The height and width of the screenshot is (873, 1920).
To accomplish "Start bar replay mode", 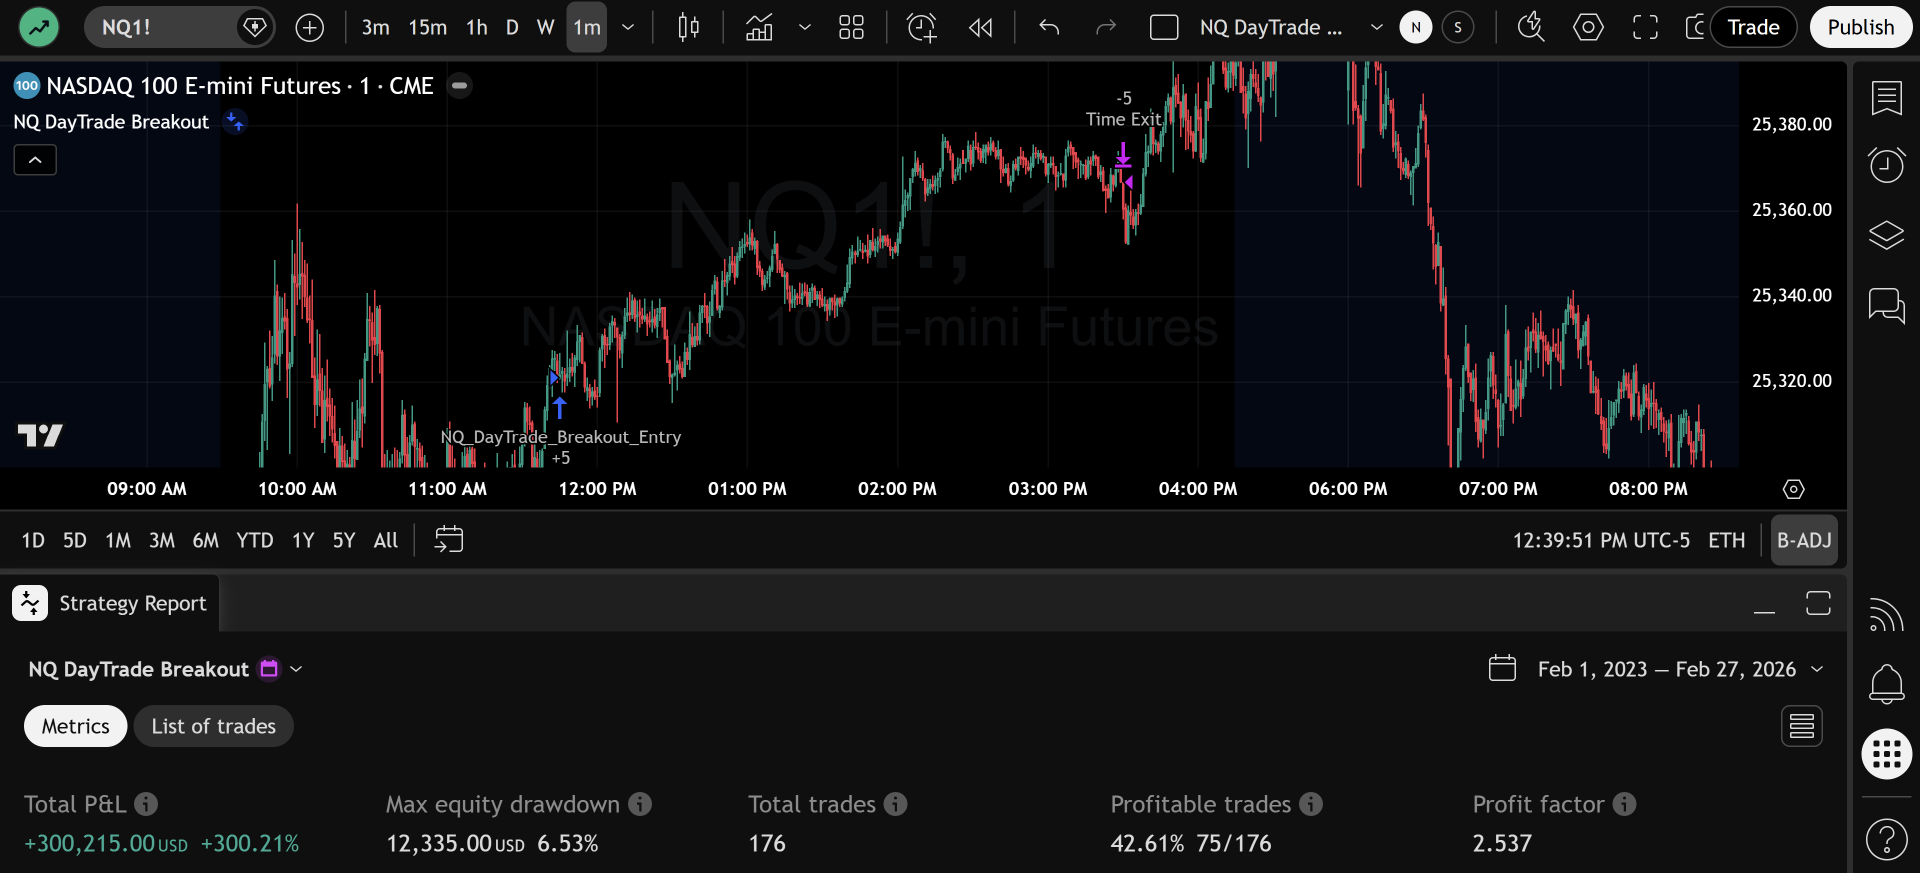I will 981,27.
